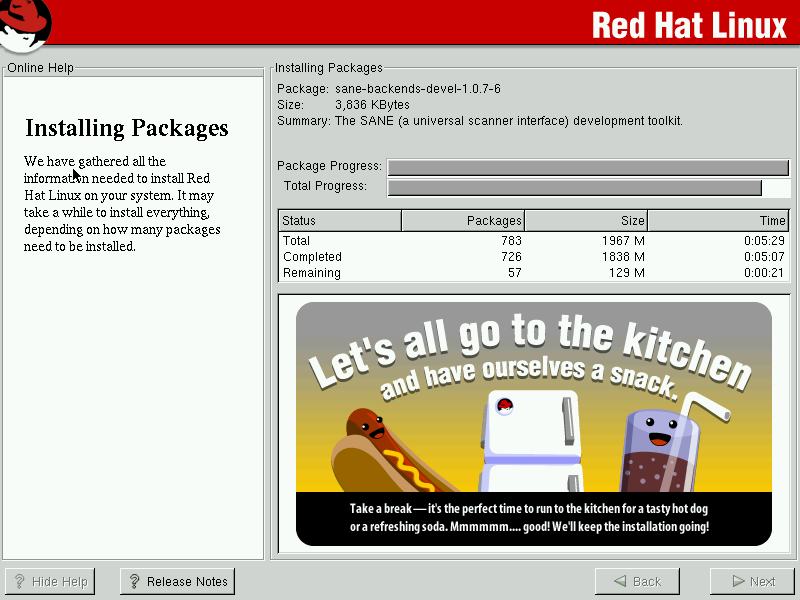Click the Remaining row label
This screenshot has height=600, width=800.
pyautogui.click(x=312, y=273)
